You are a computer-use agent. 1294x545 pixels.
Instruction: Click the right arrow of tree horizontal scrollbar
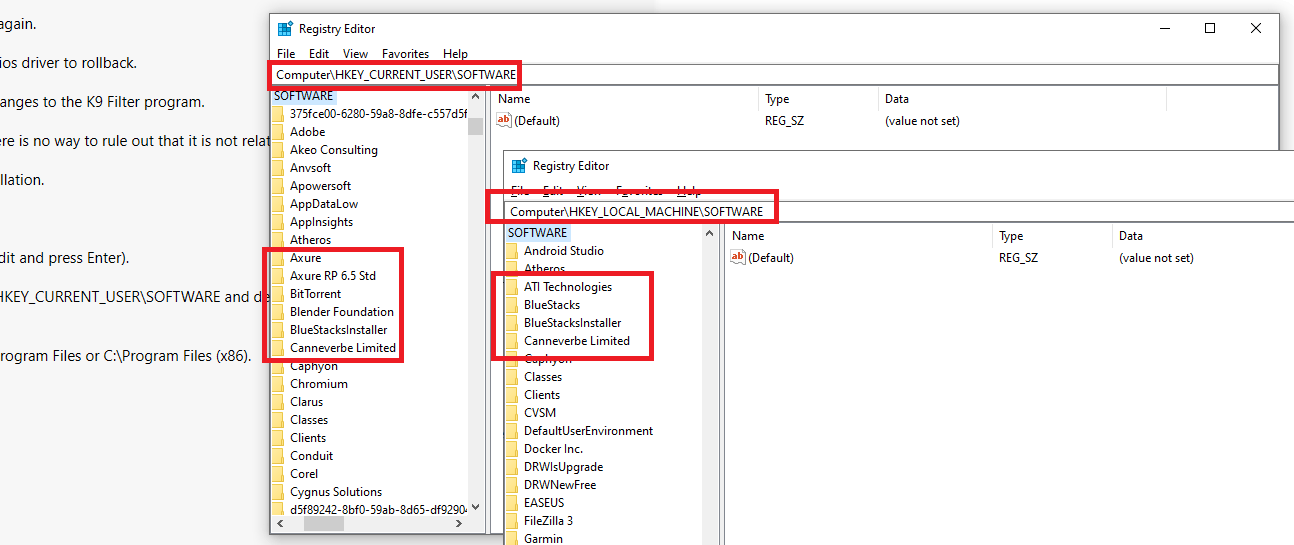coord(459,523)
